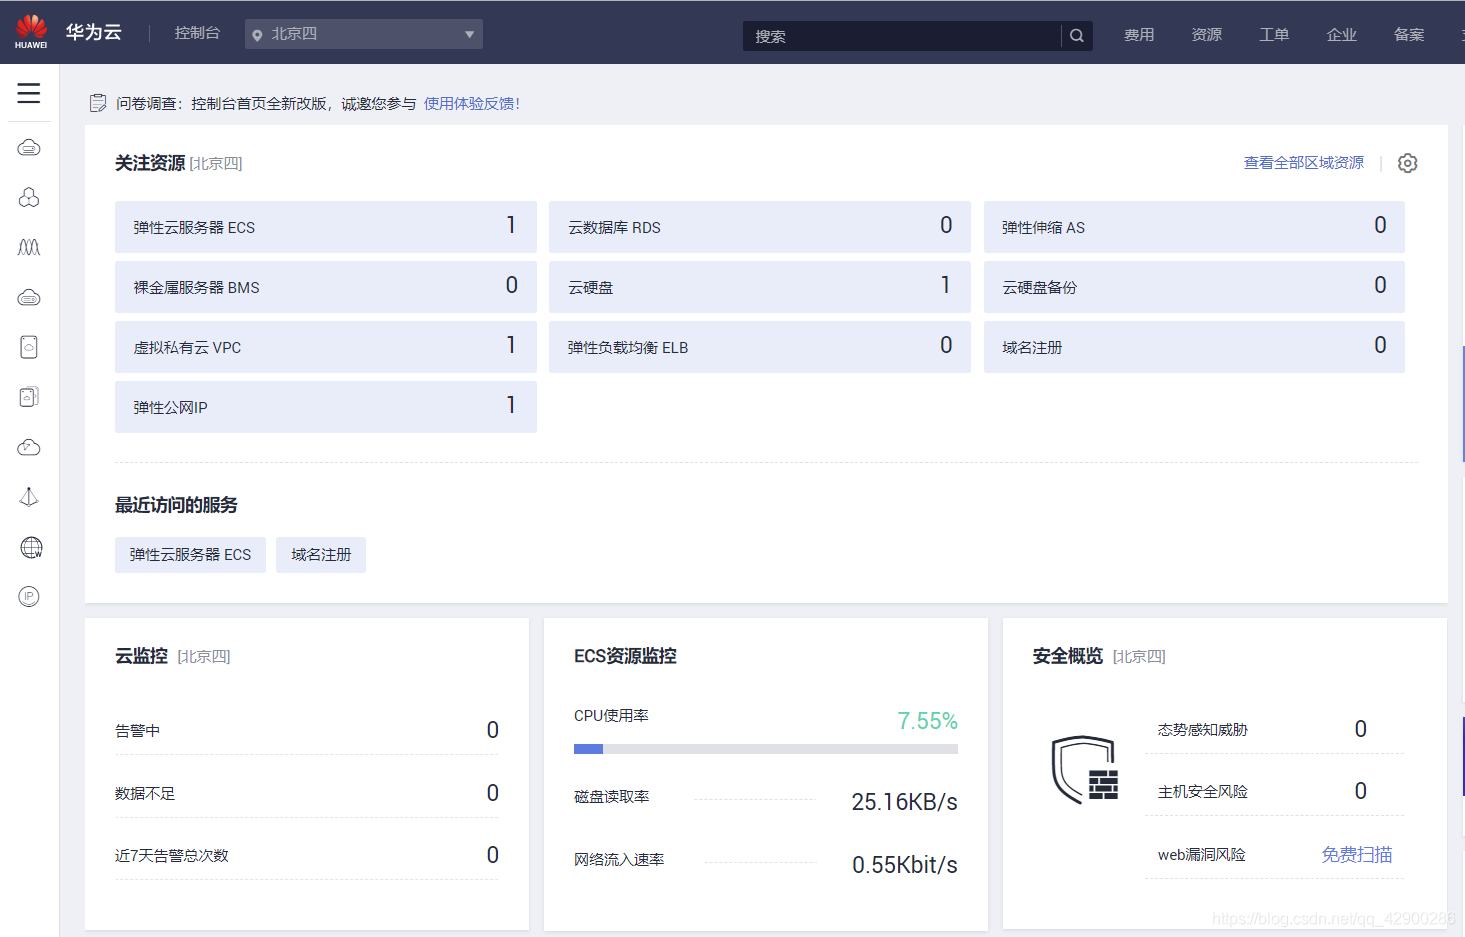Click the three-hexagon sidebar icon
This screenshot has height=937, width=1465.
[29, 198]
